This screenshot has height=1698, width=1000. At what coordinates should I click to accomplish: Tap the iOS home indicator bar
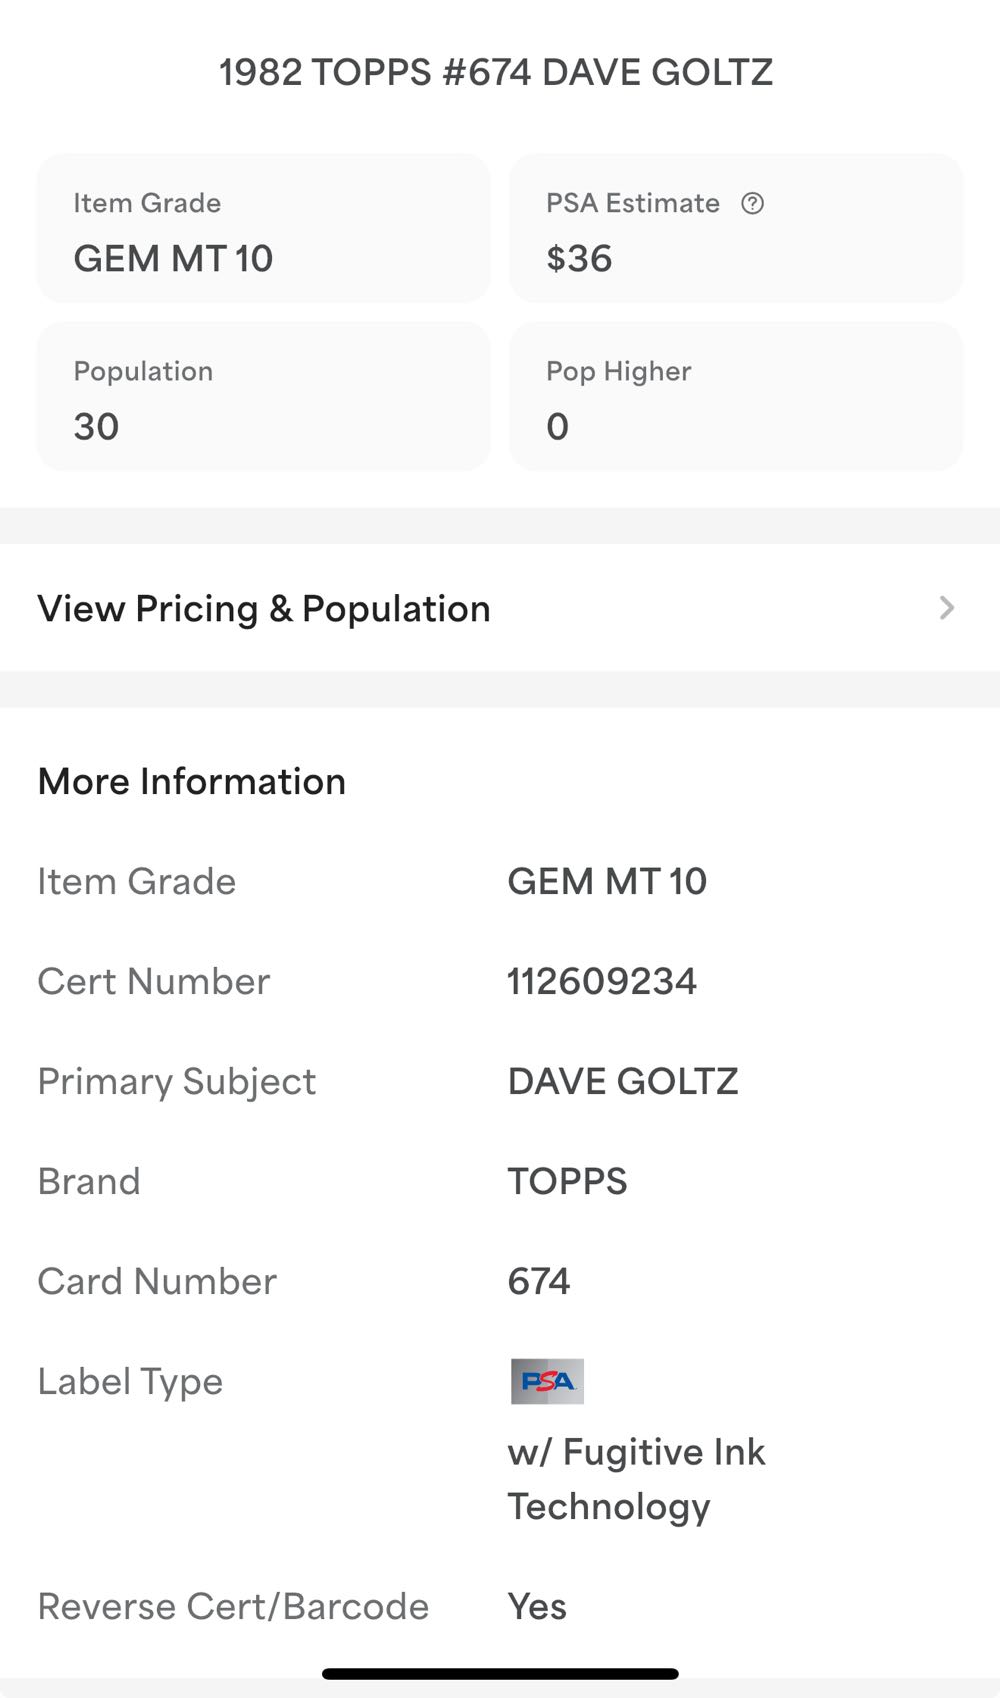pyautogui.click(x=500, y=1673)
